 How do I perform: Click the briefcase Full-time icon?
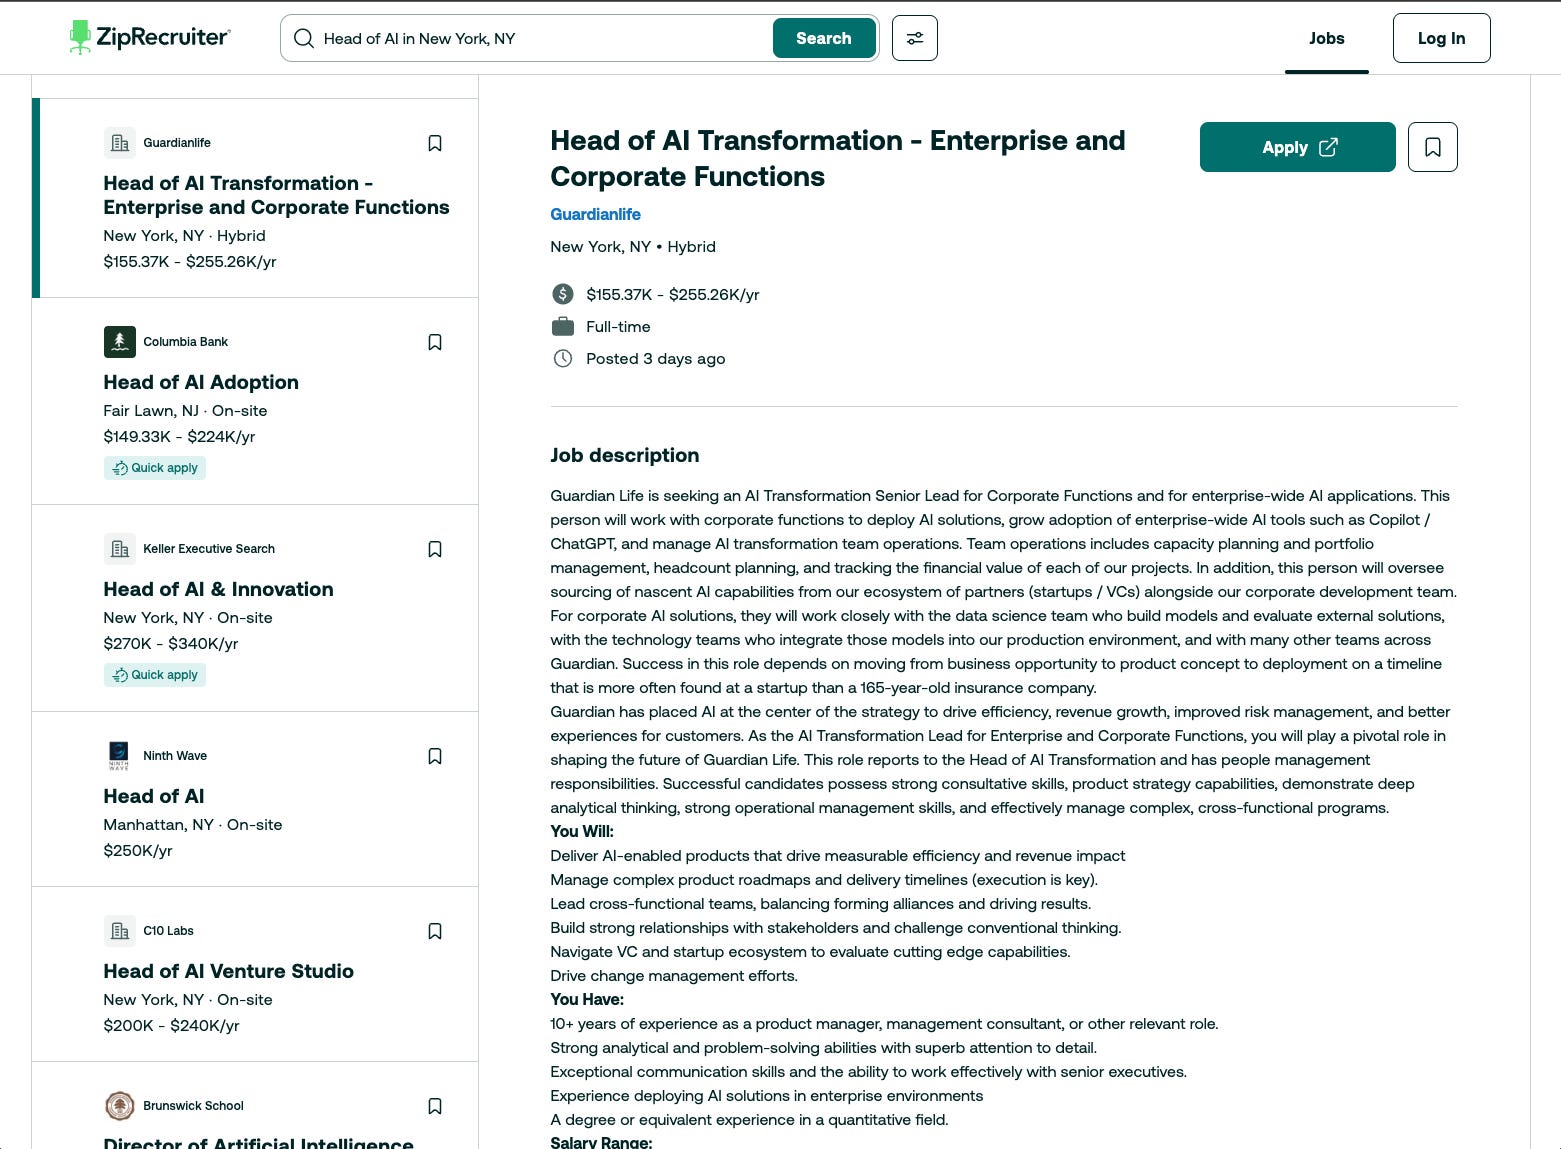click(563, 326)
